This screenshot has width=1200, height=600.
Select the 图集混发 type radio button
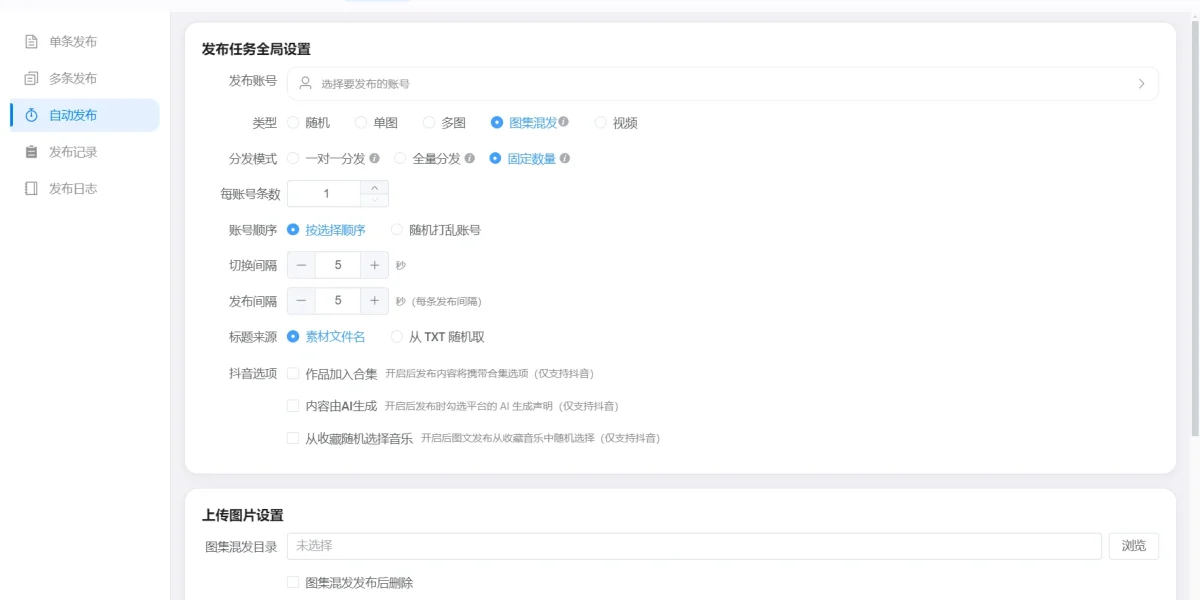pyautogui.click(x=497, y=123)
